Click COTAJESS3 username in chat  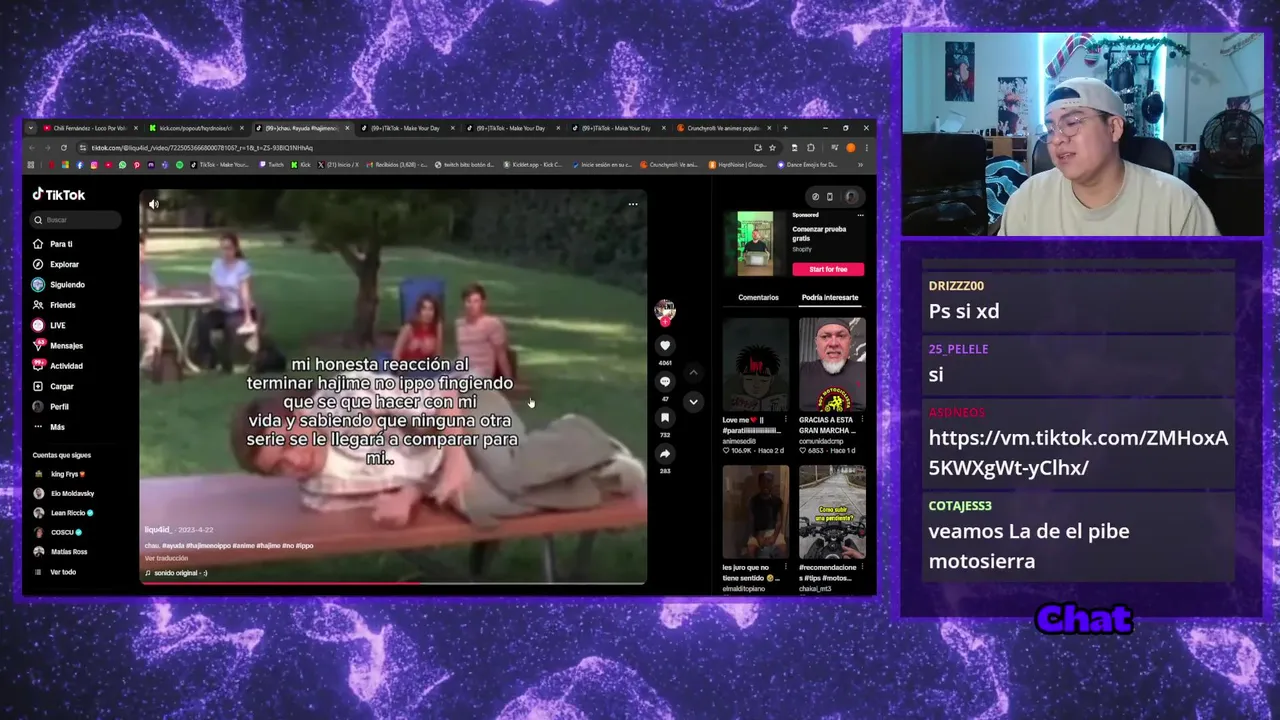tap(960, 506)
